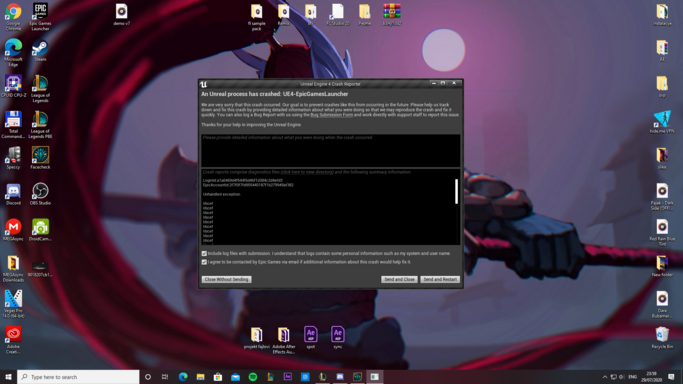Open File Explorer from taskbar
Image resolution: width=683 pixels, height=384 pixels.
point(200,377)
